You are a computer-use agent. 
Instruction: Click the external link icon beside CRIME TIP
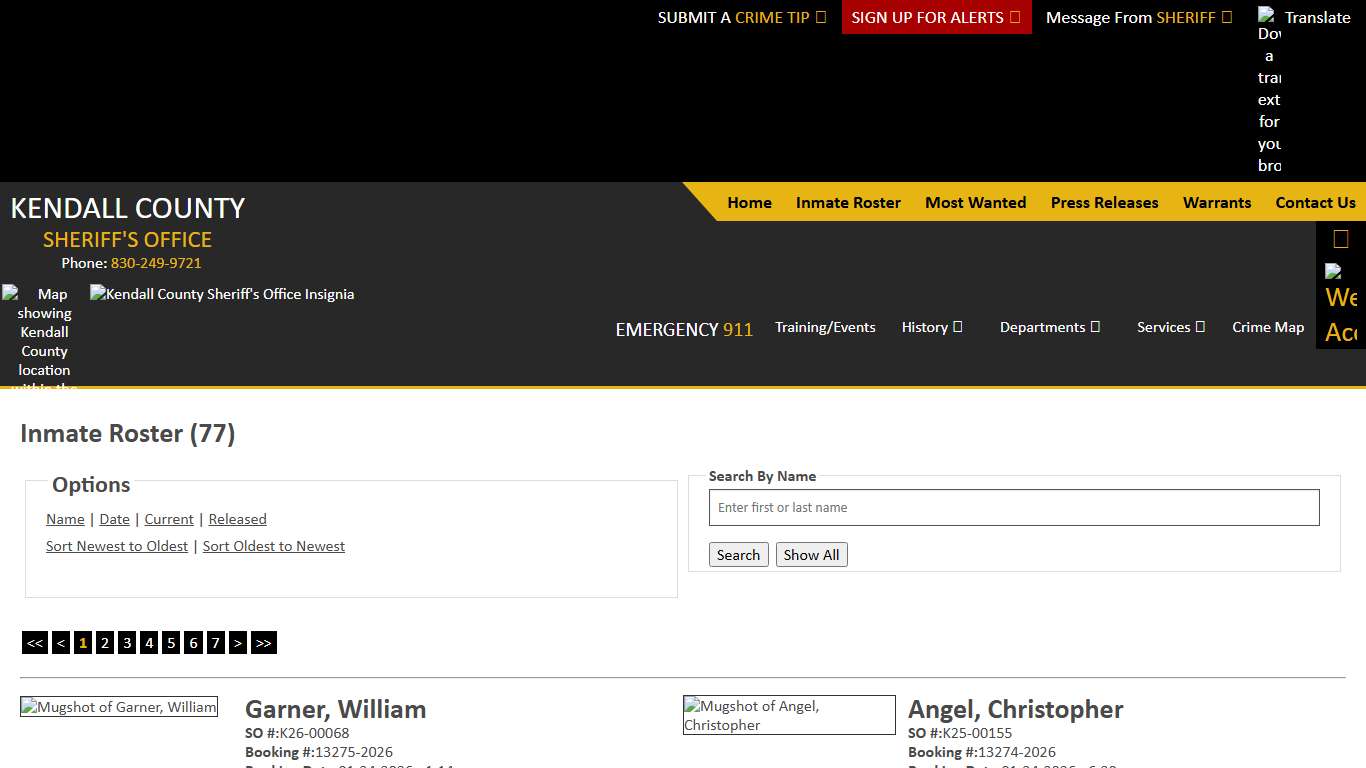pyautogui.click(x=820, y=17)
